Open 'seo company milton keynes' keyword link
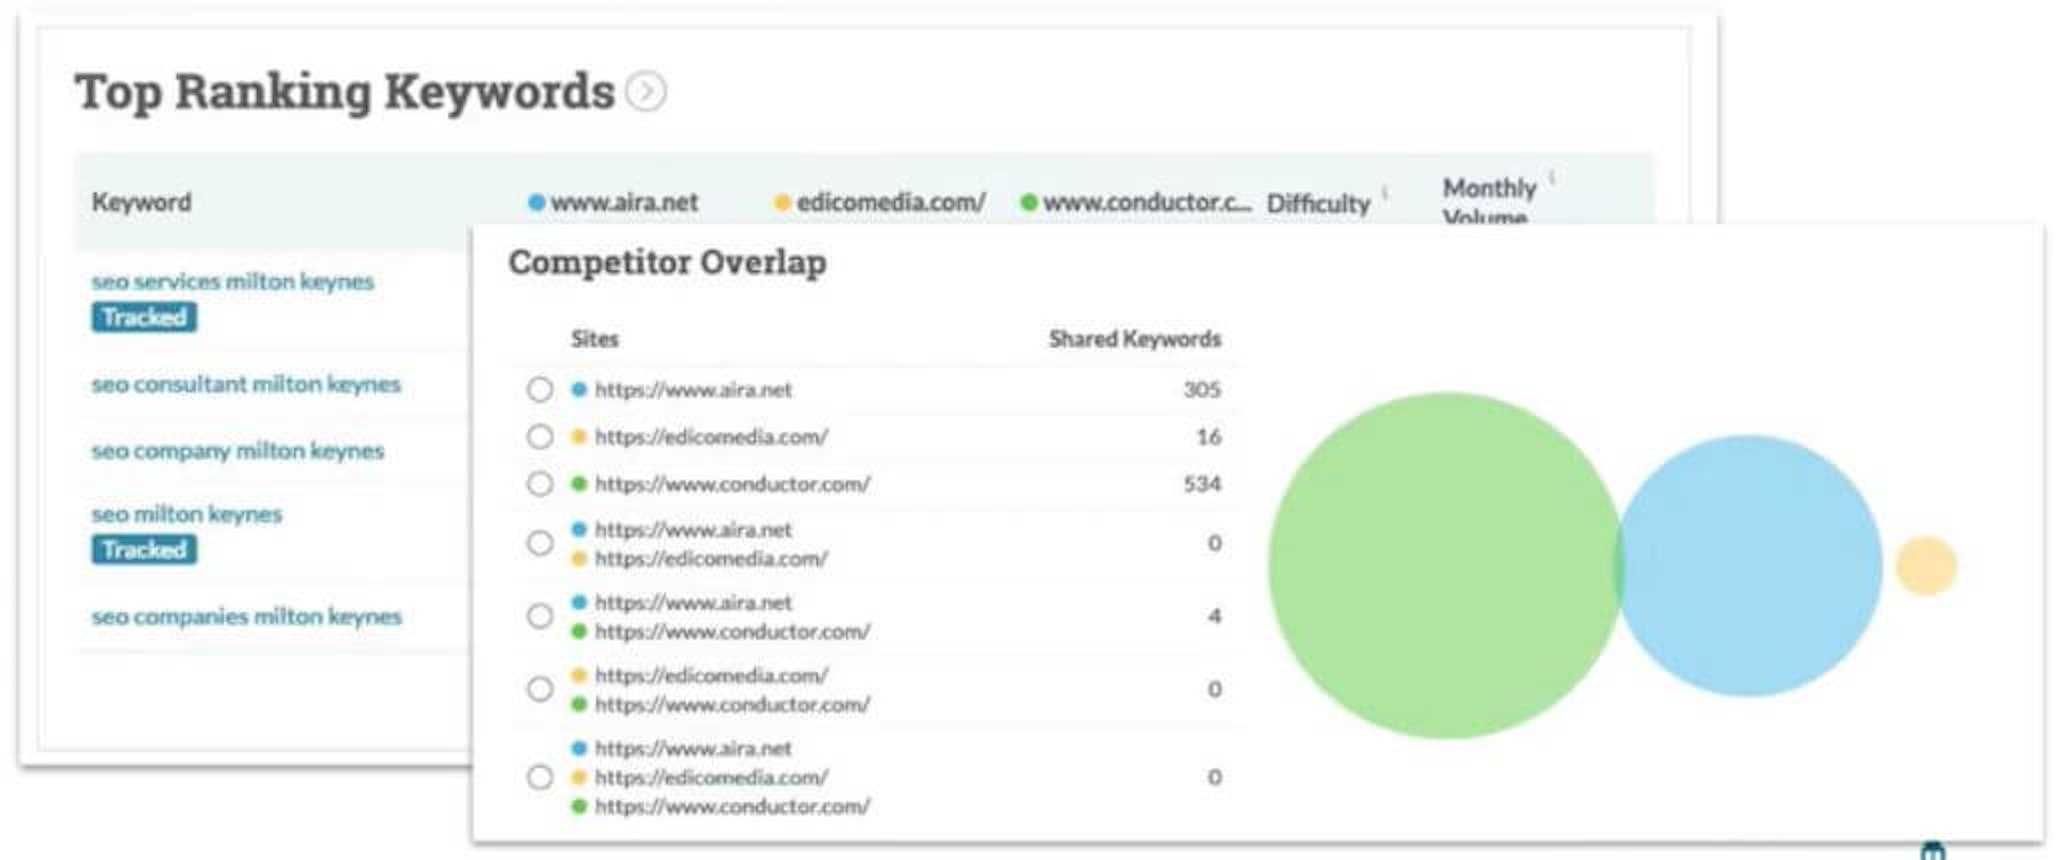 (237, 451)
